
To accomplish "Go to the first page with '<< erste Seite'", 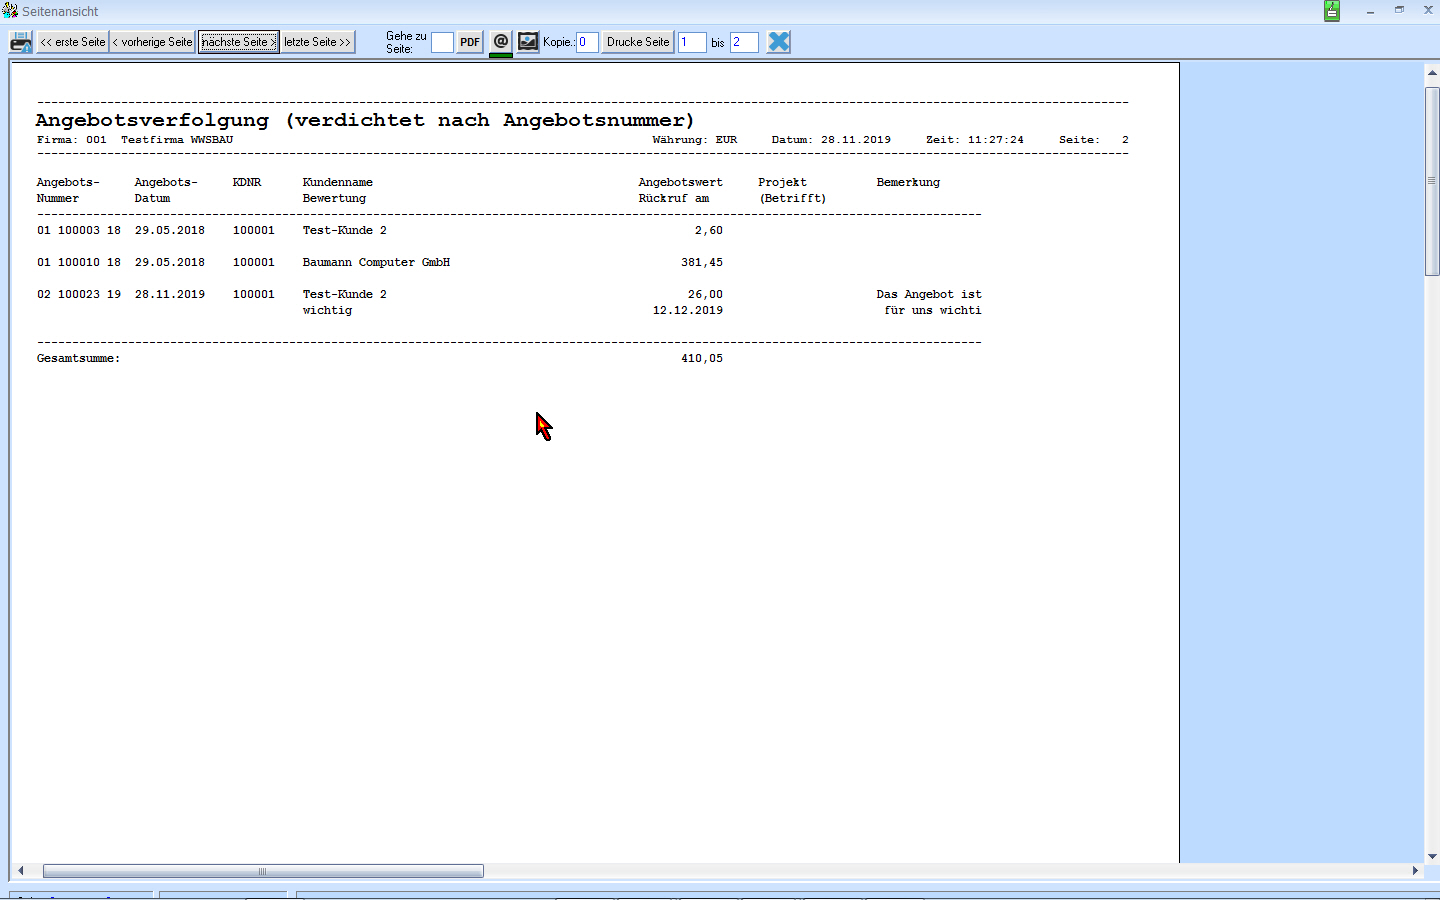I will pyautogui.click(x=72, y=42).
